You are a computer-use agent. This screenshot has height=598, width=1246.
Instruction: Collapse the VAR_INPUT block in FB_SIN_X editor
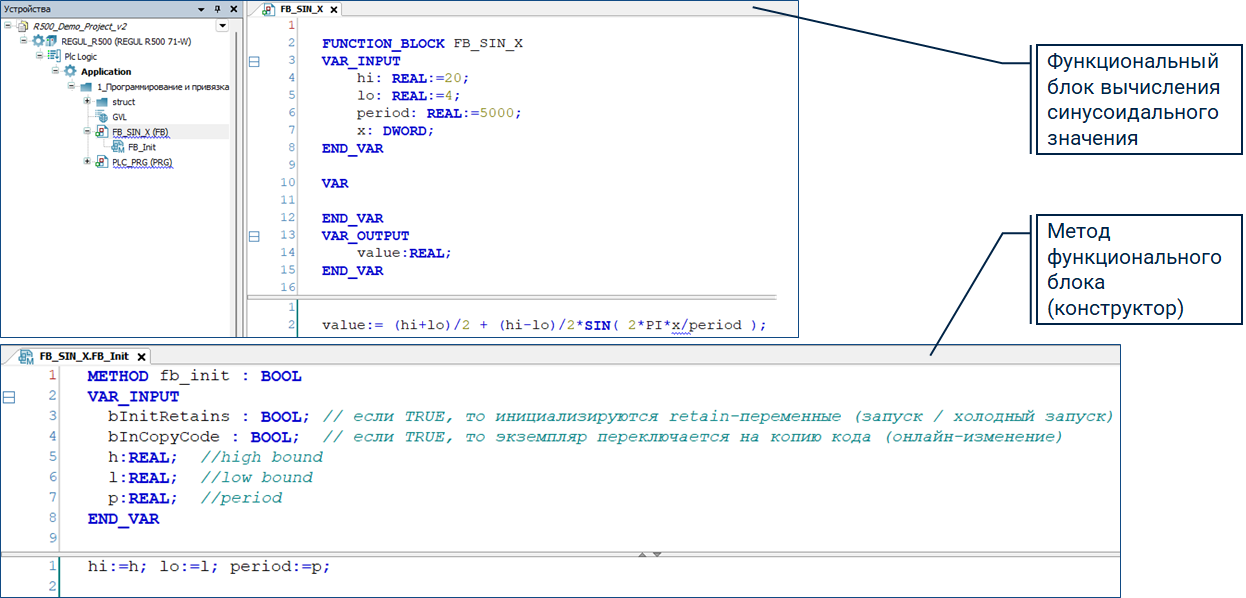click(x=253, y=61)
